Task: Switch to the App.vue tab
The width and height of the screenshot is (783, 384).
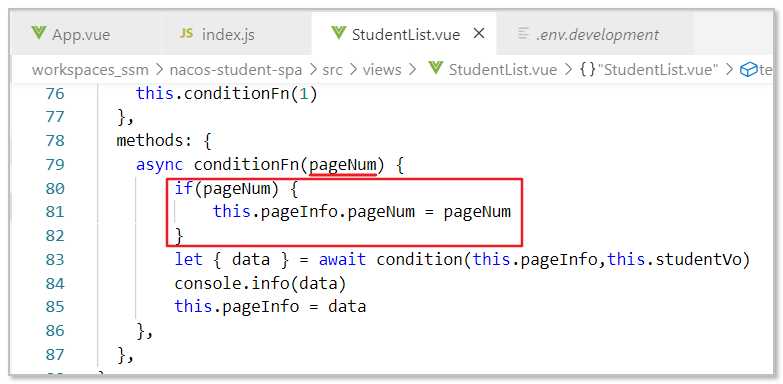Action: [x=85, y=35]
